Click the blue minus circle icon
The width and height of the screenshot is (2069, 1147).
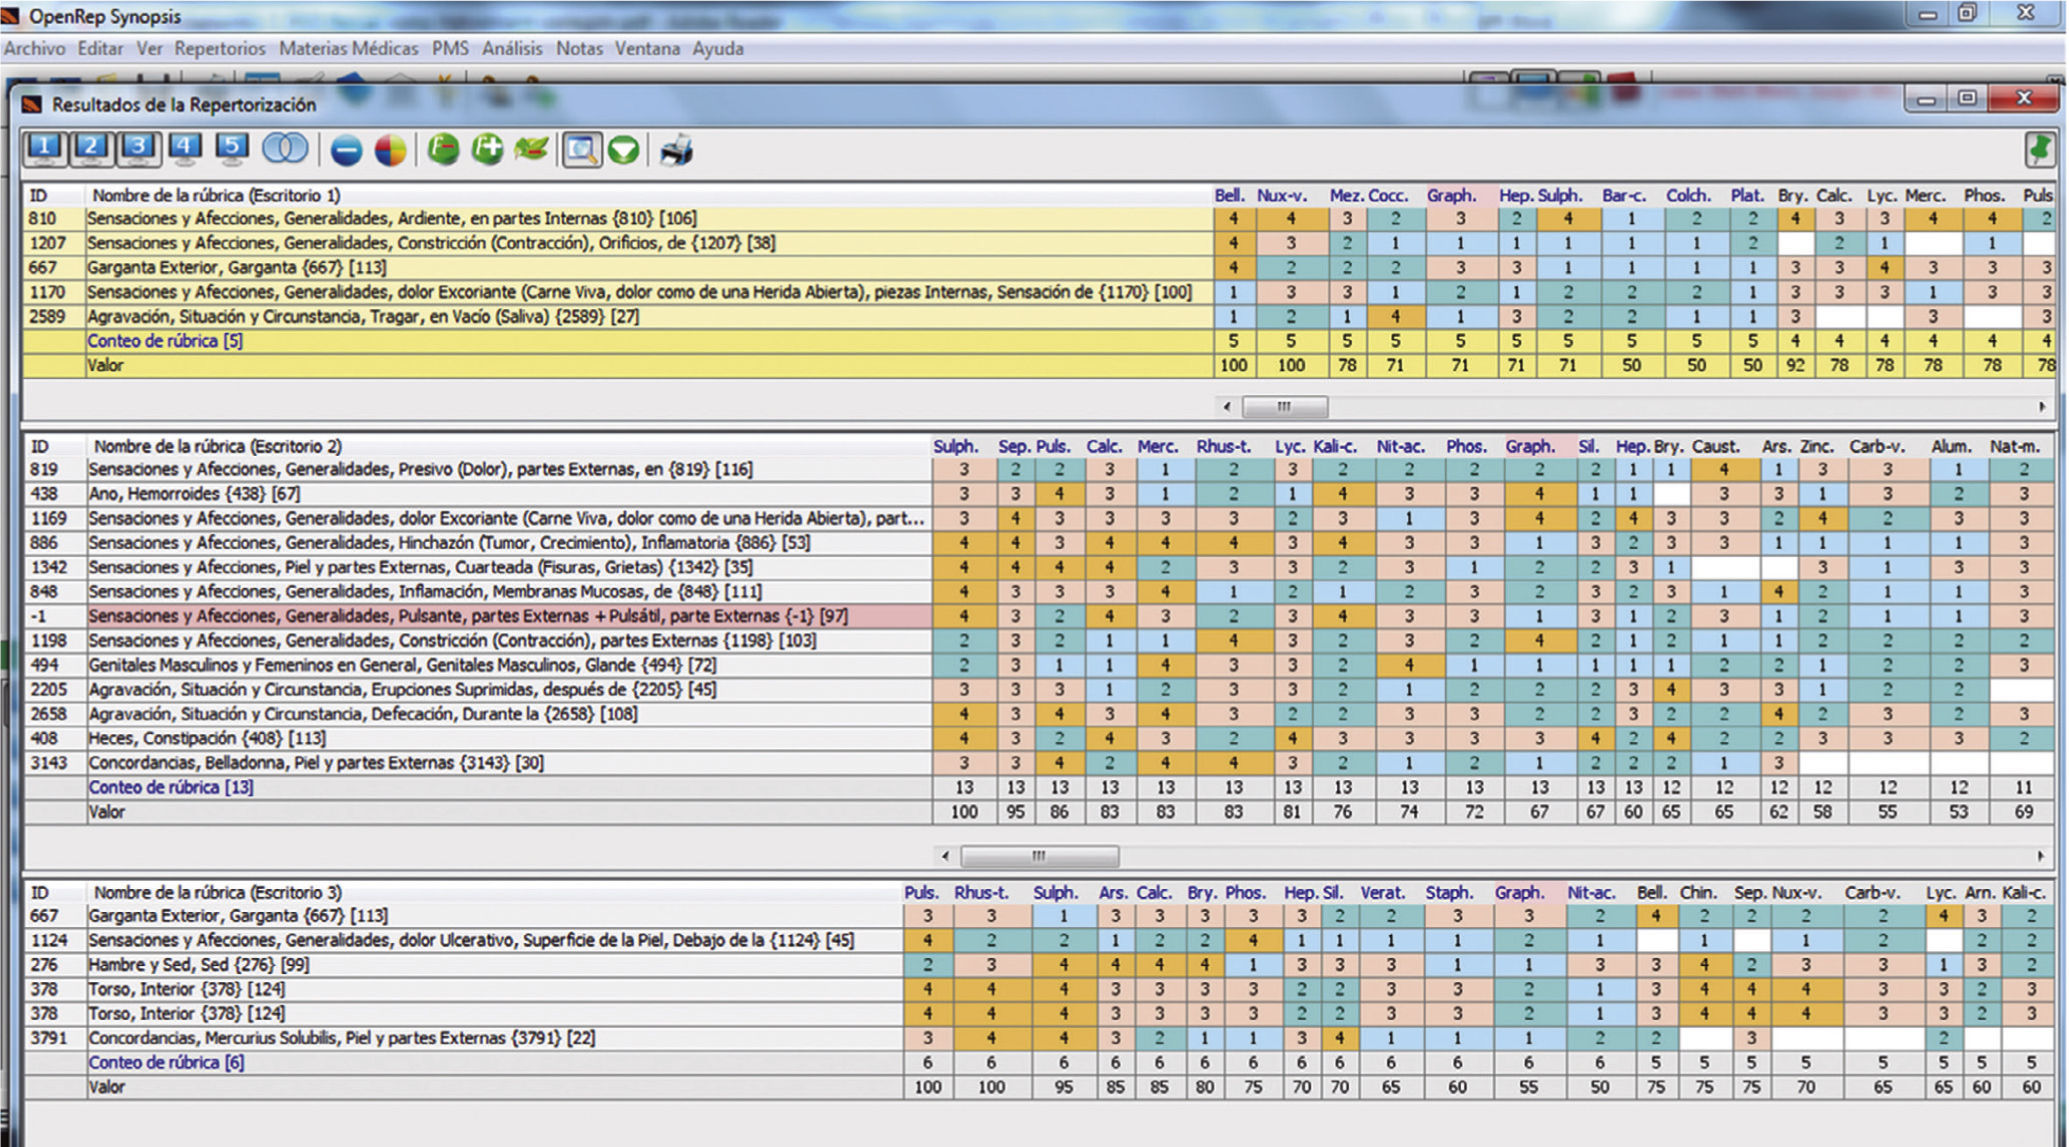pyautogui.click(x=346, y=151)
